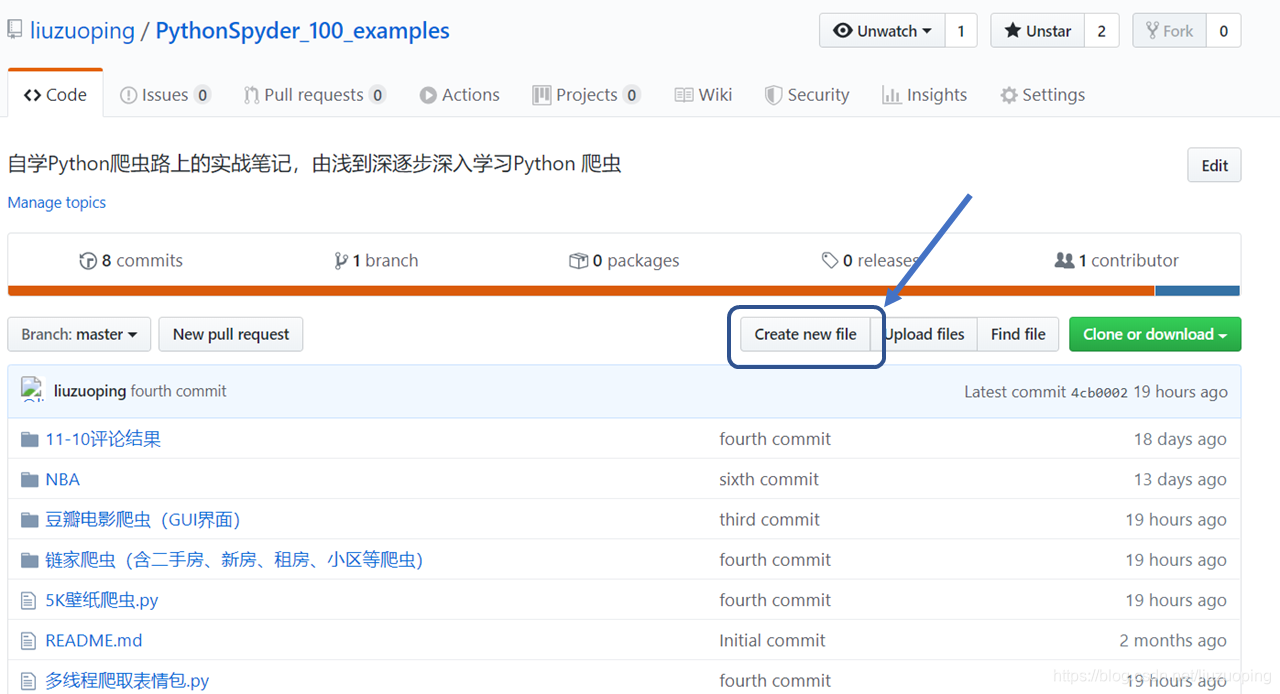
Task: Open liuzuoping author link in commit bar
Action: 90,391
